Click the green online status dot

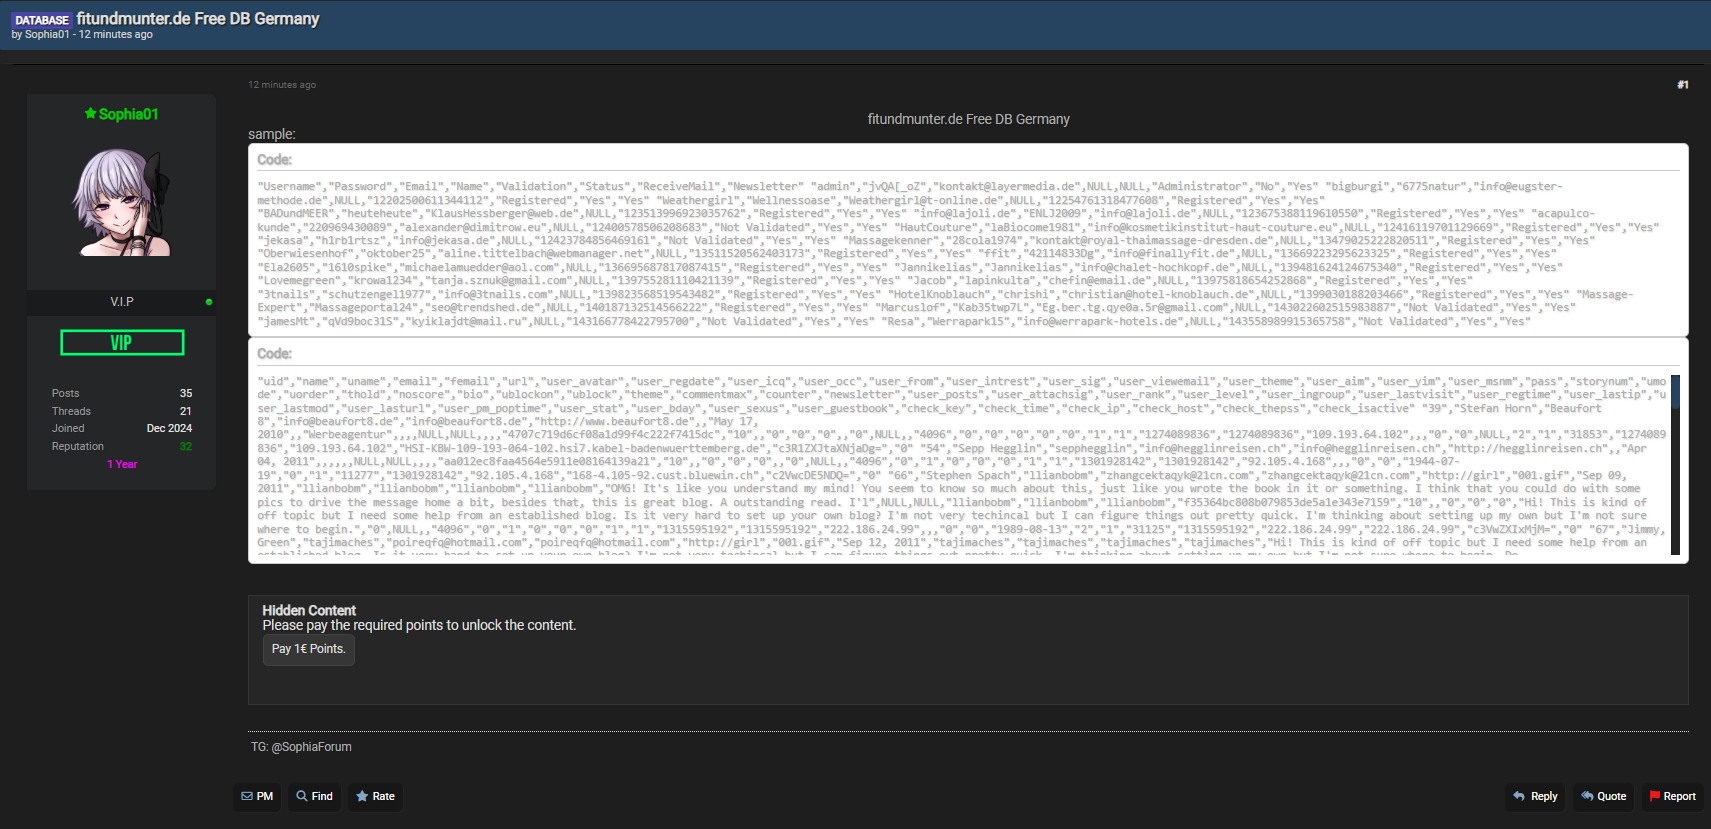tap(209, 302)
